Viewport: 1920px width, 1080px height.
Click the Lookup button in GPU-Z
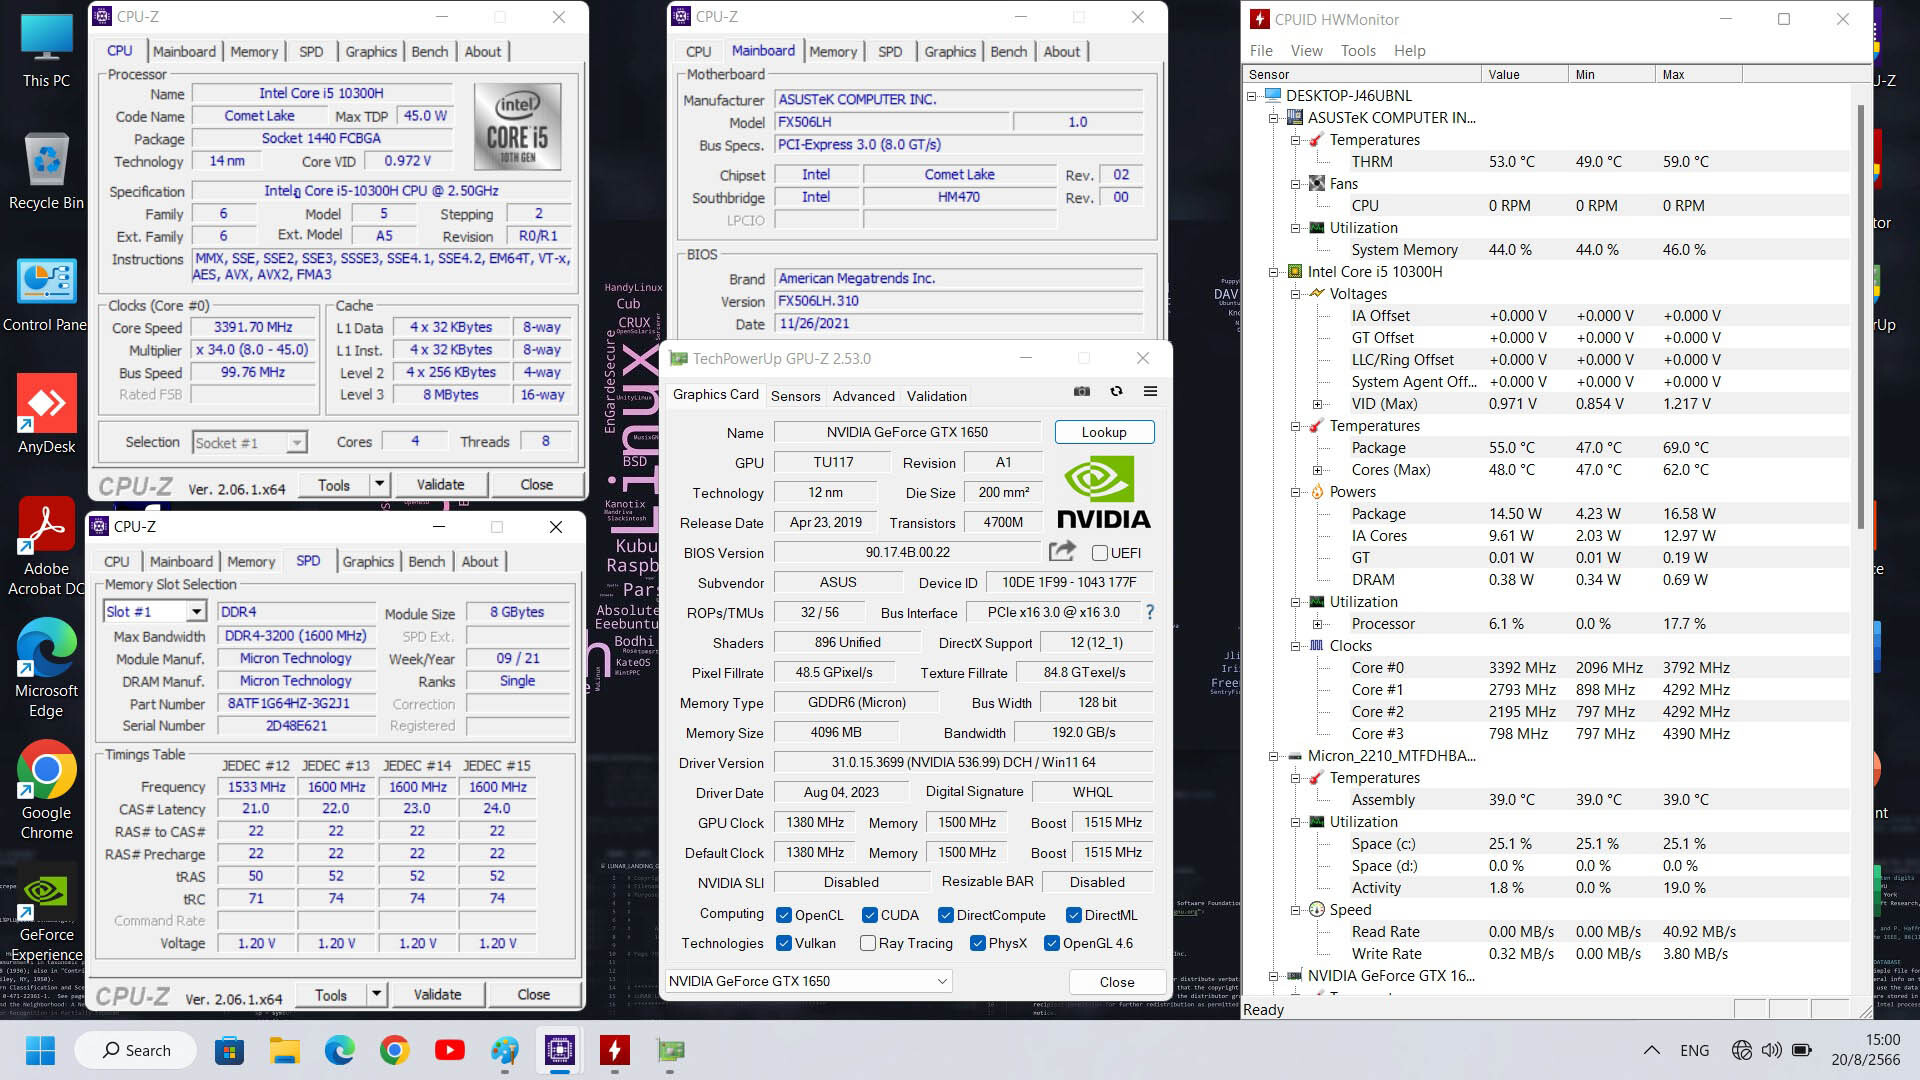[1104, 432]
